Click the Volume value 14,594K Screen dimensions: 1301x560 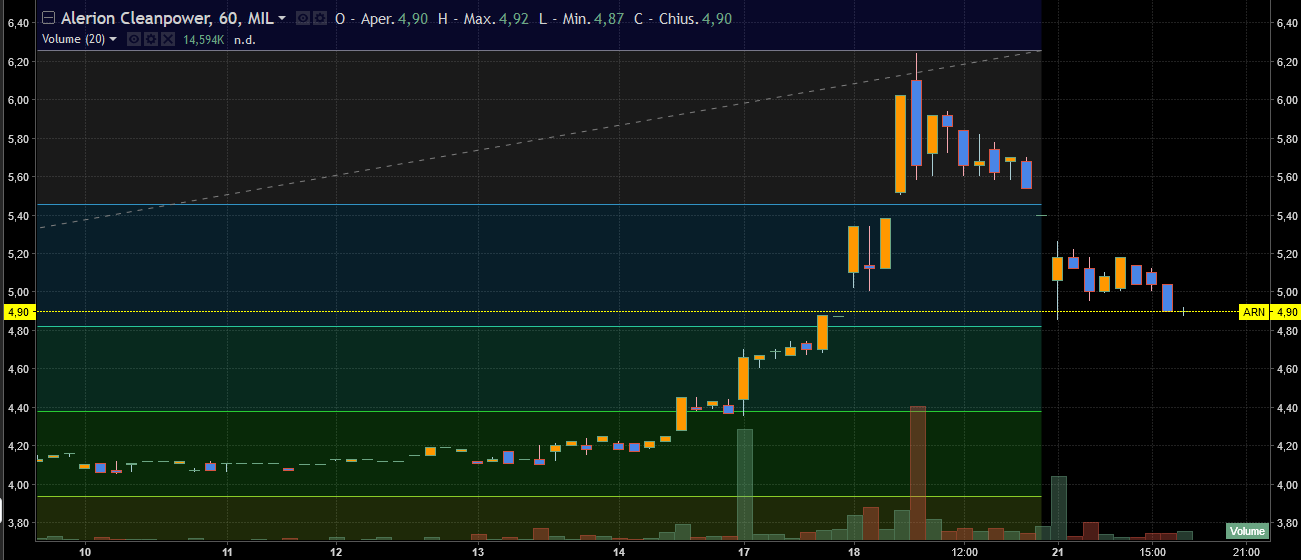coord(203,39)
